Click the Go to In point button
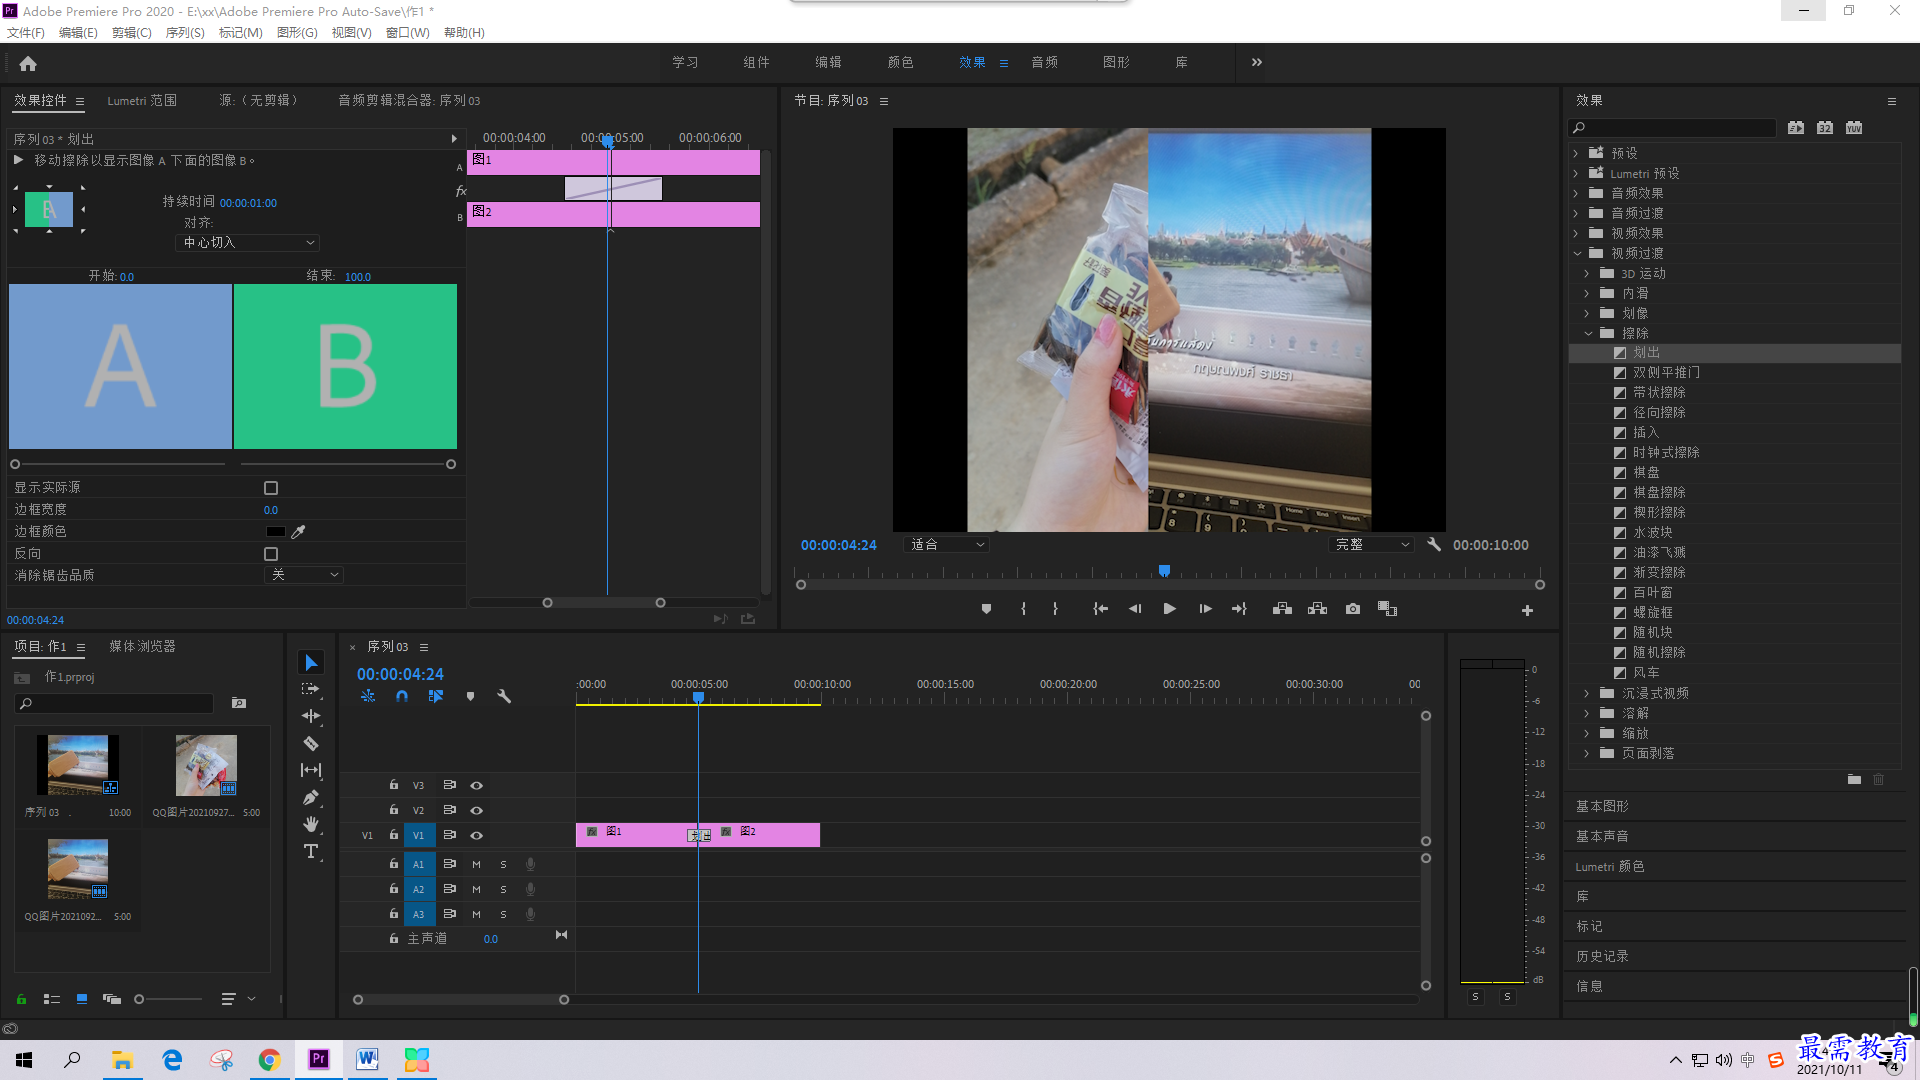 pyautogui.click(x=1100, y=609)
